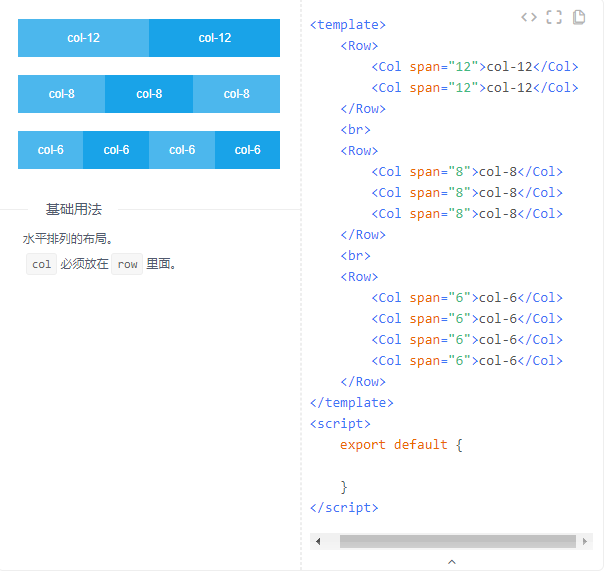Click the closing </template> code line
The height and width of the screenshot is (575, 605).
pyautogui.click(x=352, y=402)
